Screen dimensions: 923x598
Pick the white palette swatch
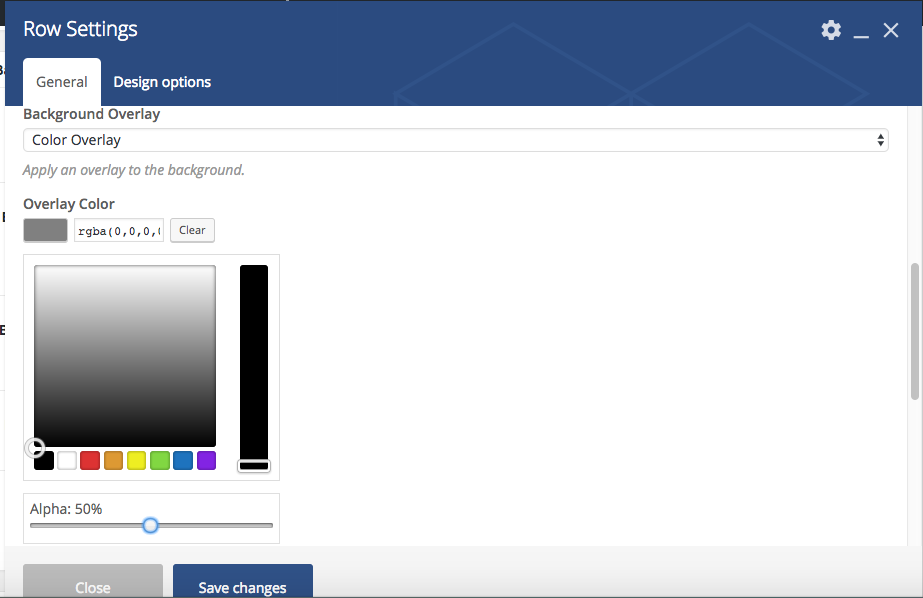click(67, 461)
